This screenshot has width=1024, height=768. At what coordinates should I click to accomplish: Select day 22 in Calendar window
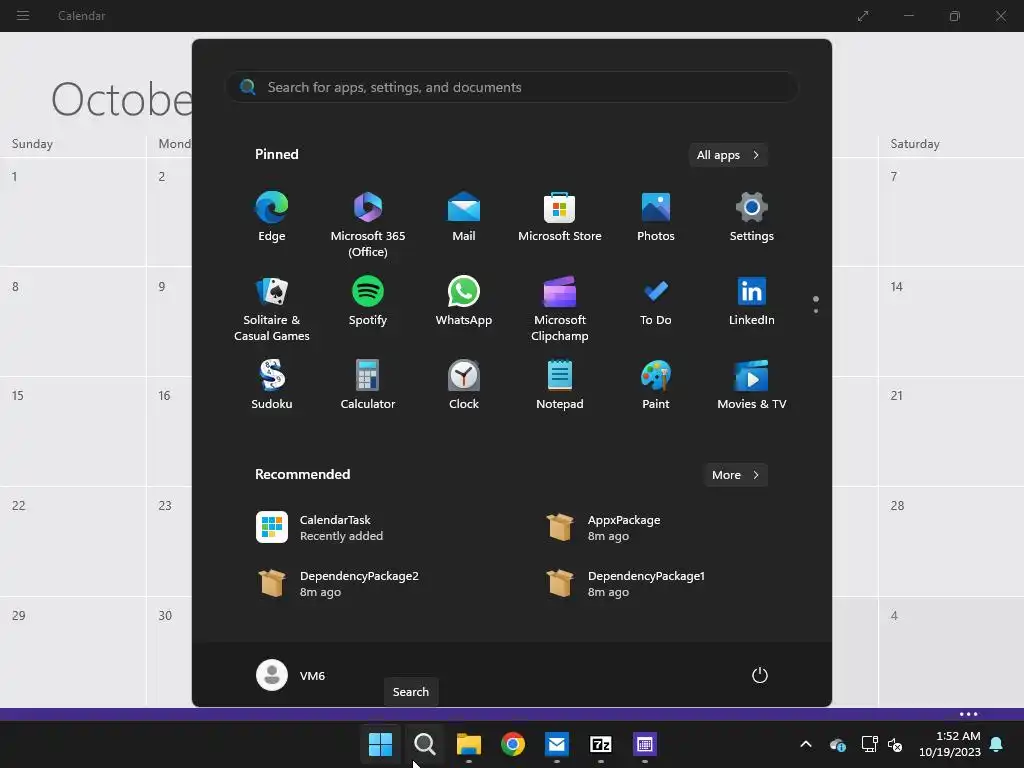click(x=73, y=541)
